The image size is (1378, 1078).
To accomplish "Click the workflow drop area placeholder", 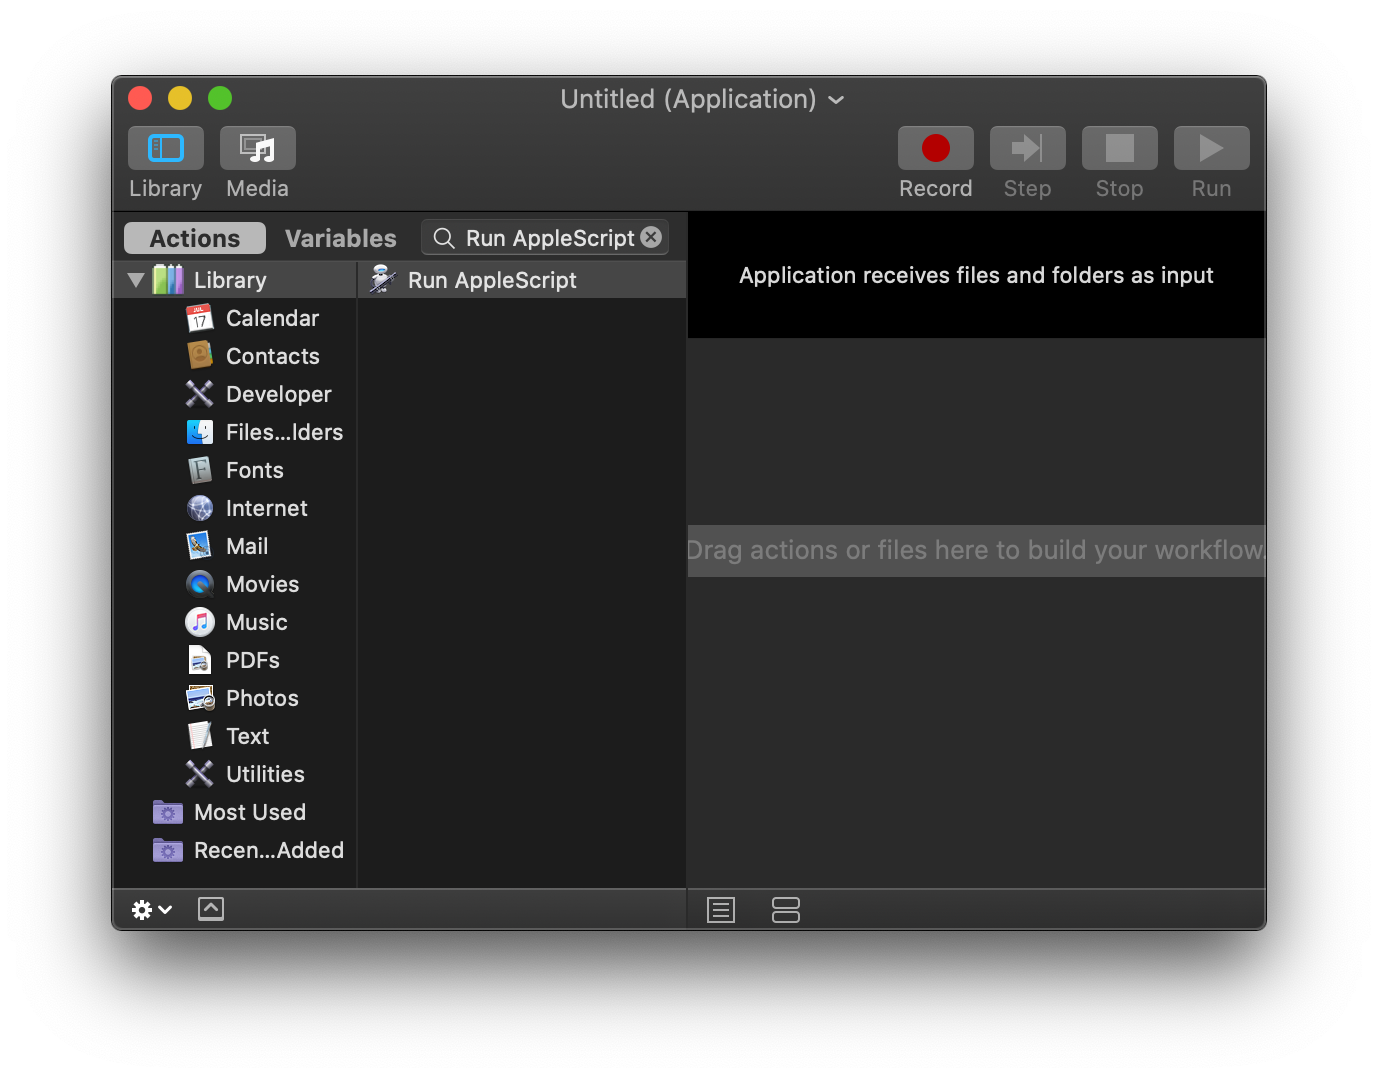I will click(x=976, y=550).
